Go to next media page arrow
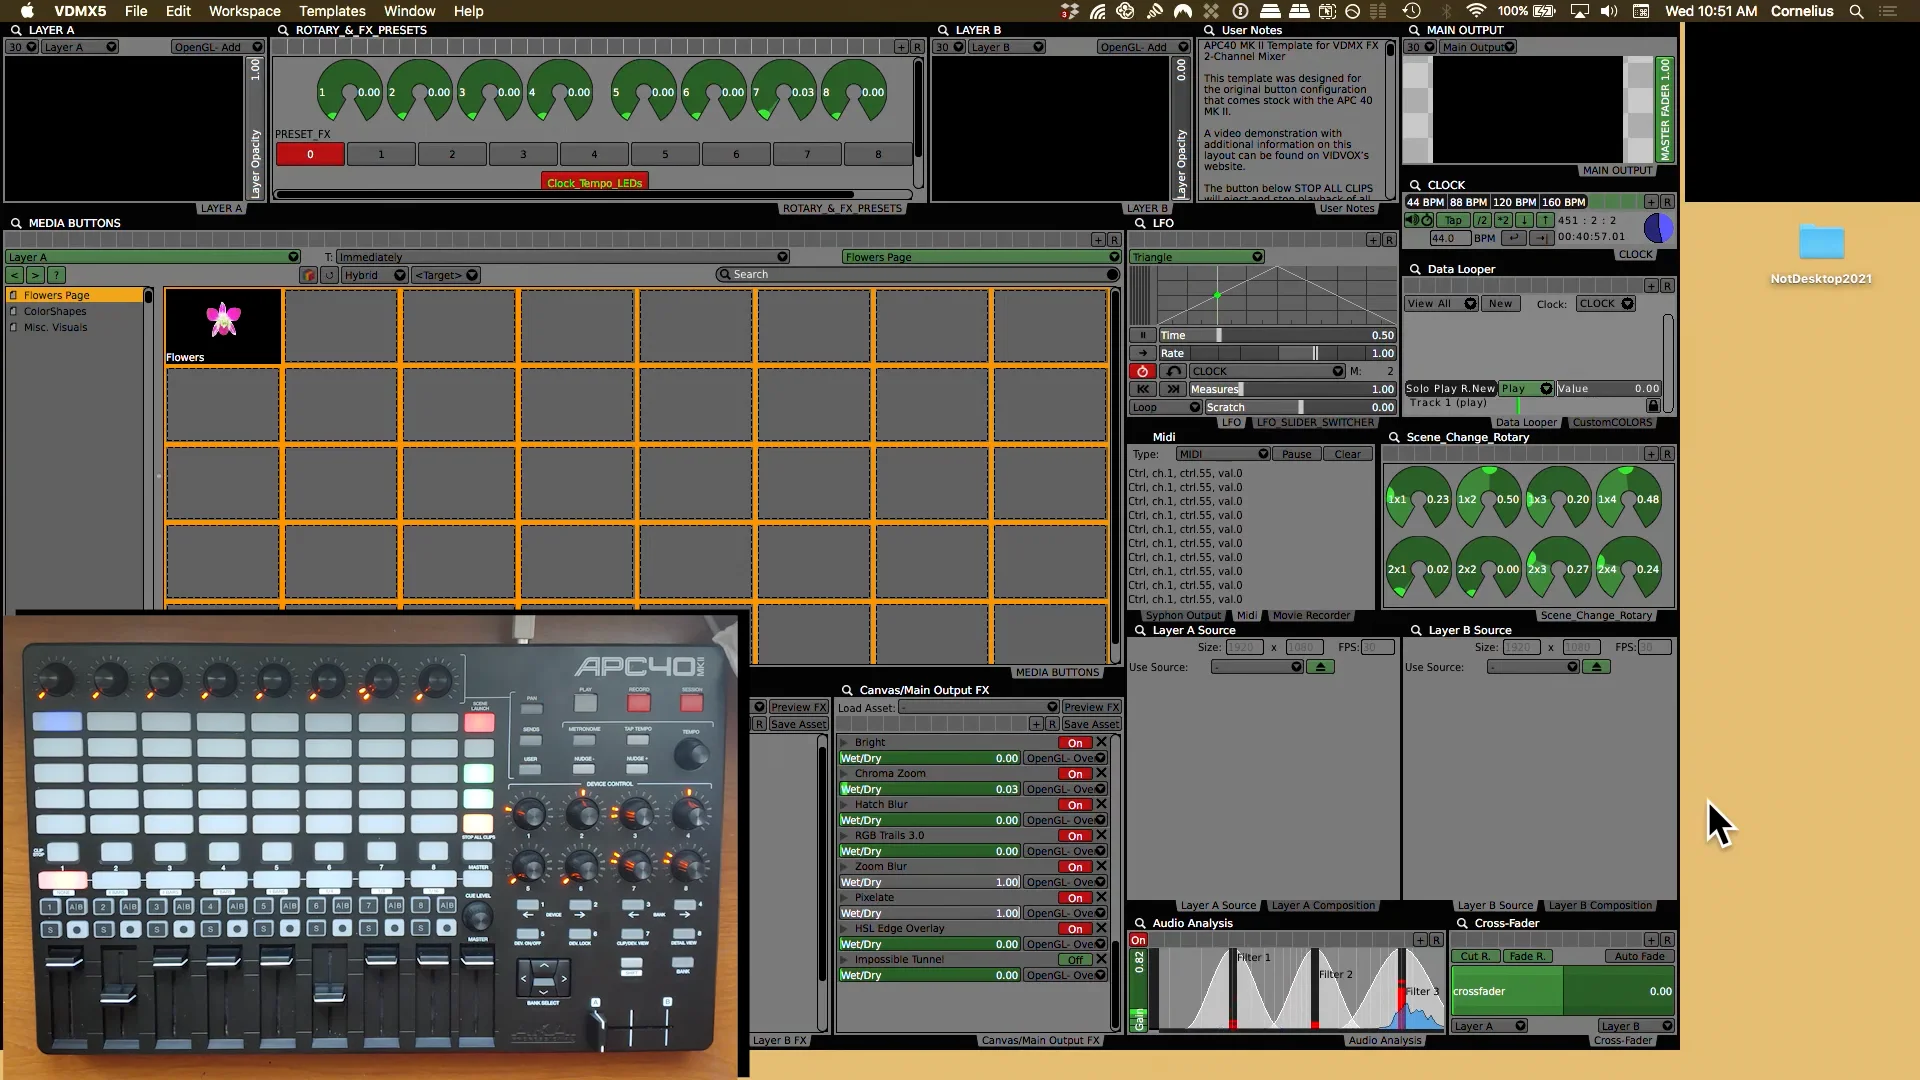Image resolution: width=1920 pixels, height=1080 pixels. pyautogui.click(x=35, y=275)
